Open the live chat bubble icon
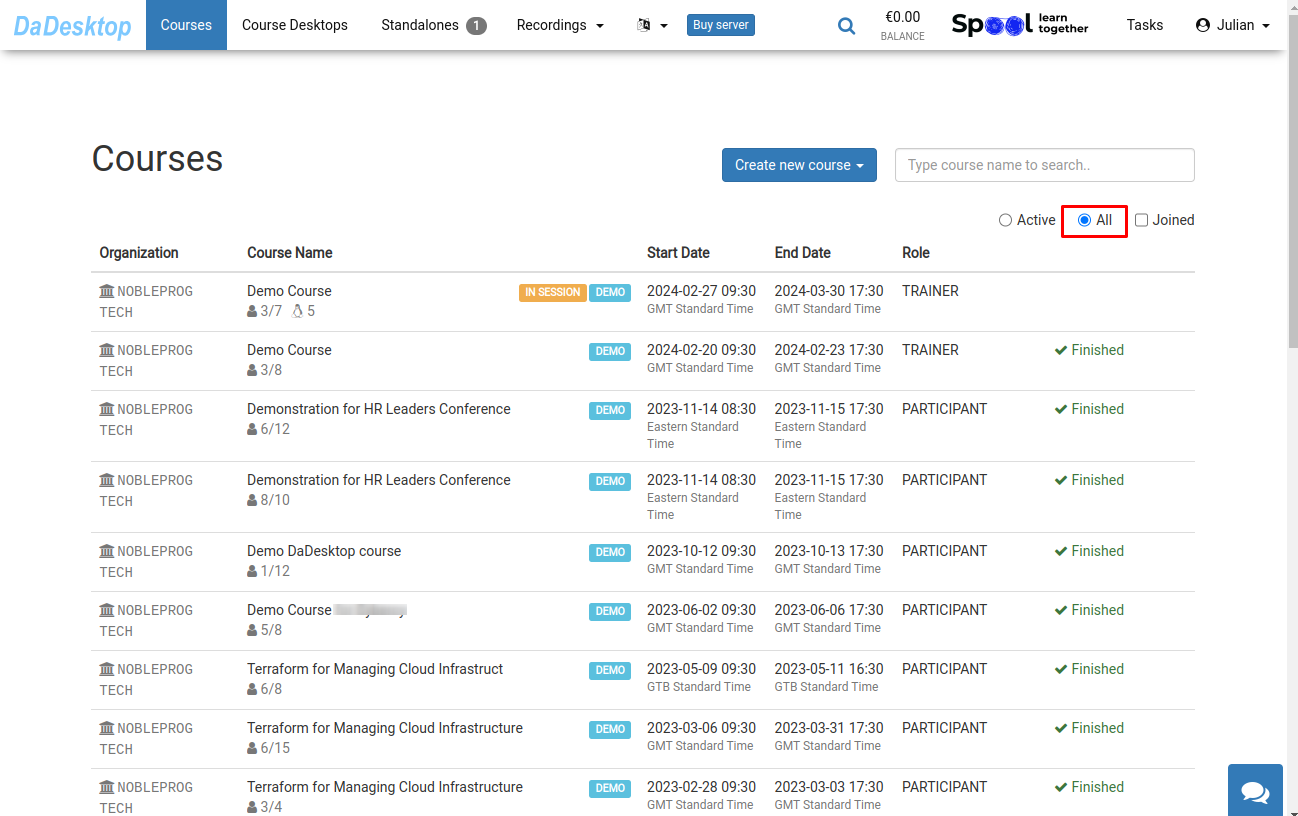The width and height of the screenshot is (1298, 816). pos(1255,791)
